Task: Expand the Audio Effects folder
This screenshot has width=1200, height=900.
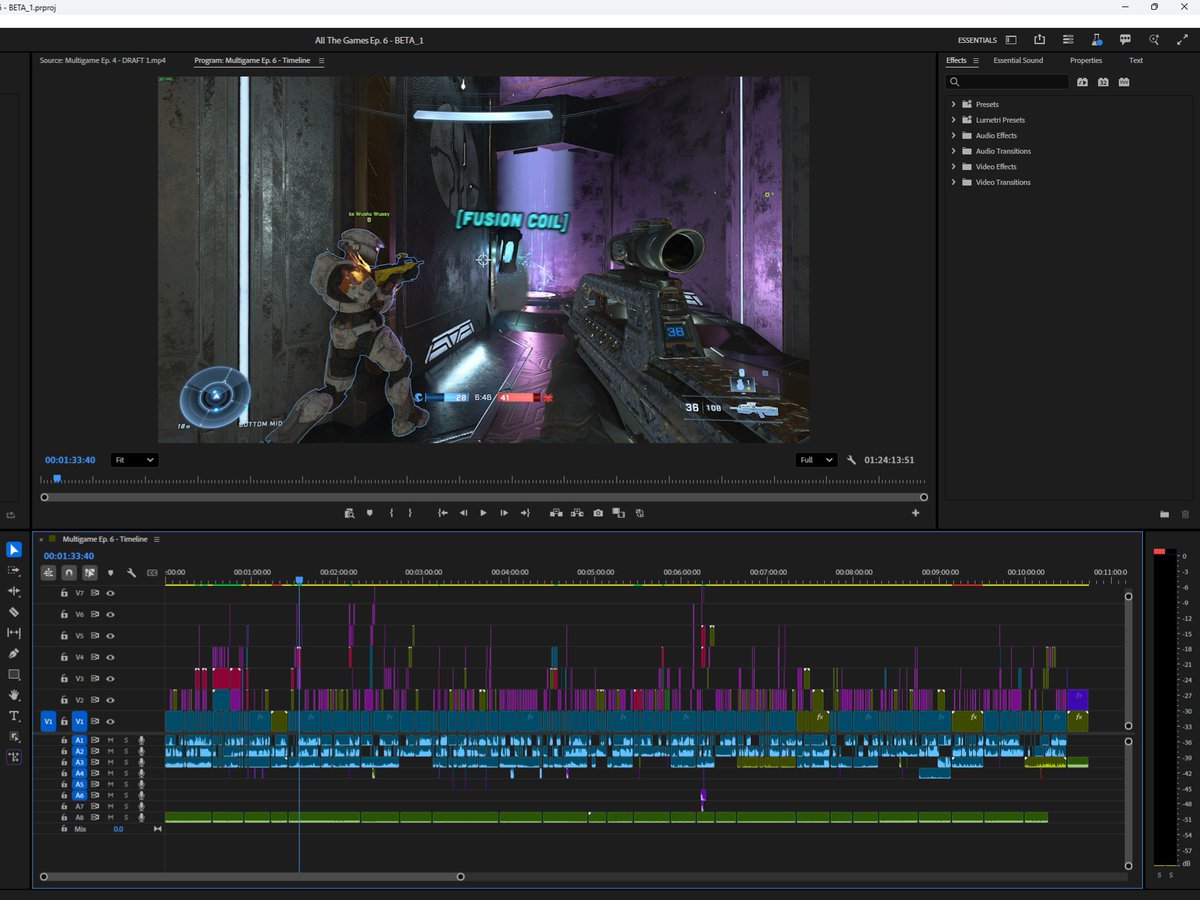Action: click(x=954, y=135)
